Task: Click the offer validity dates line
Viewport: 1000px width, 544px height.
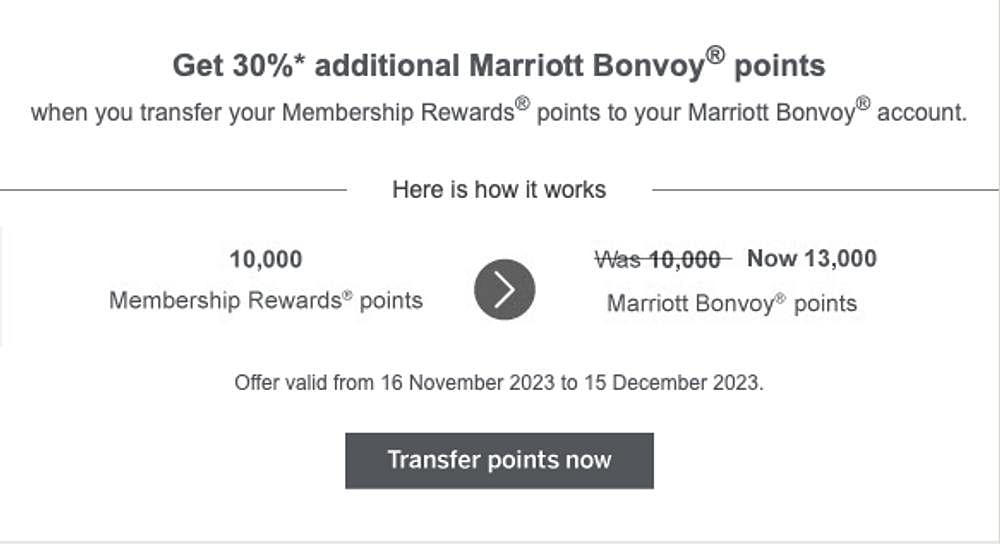Action: pos(499,383)
